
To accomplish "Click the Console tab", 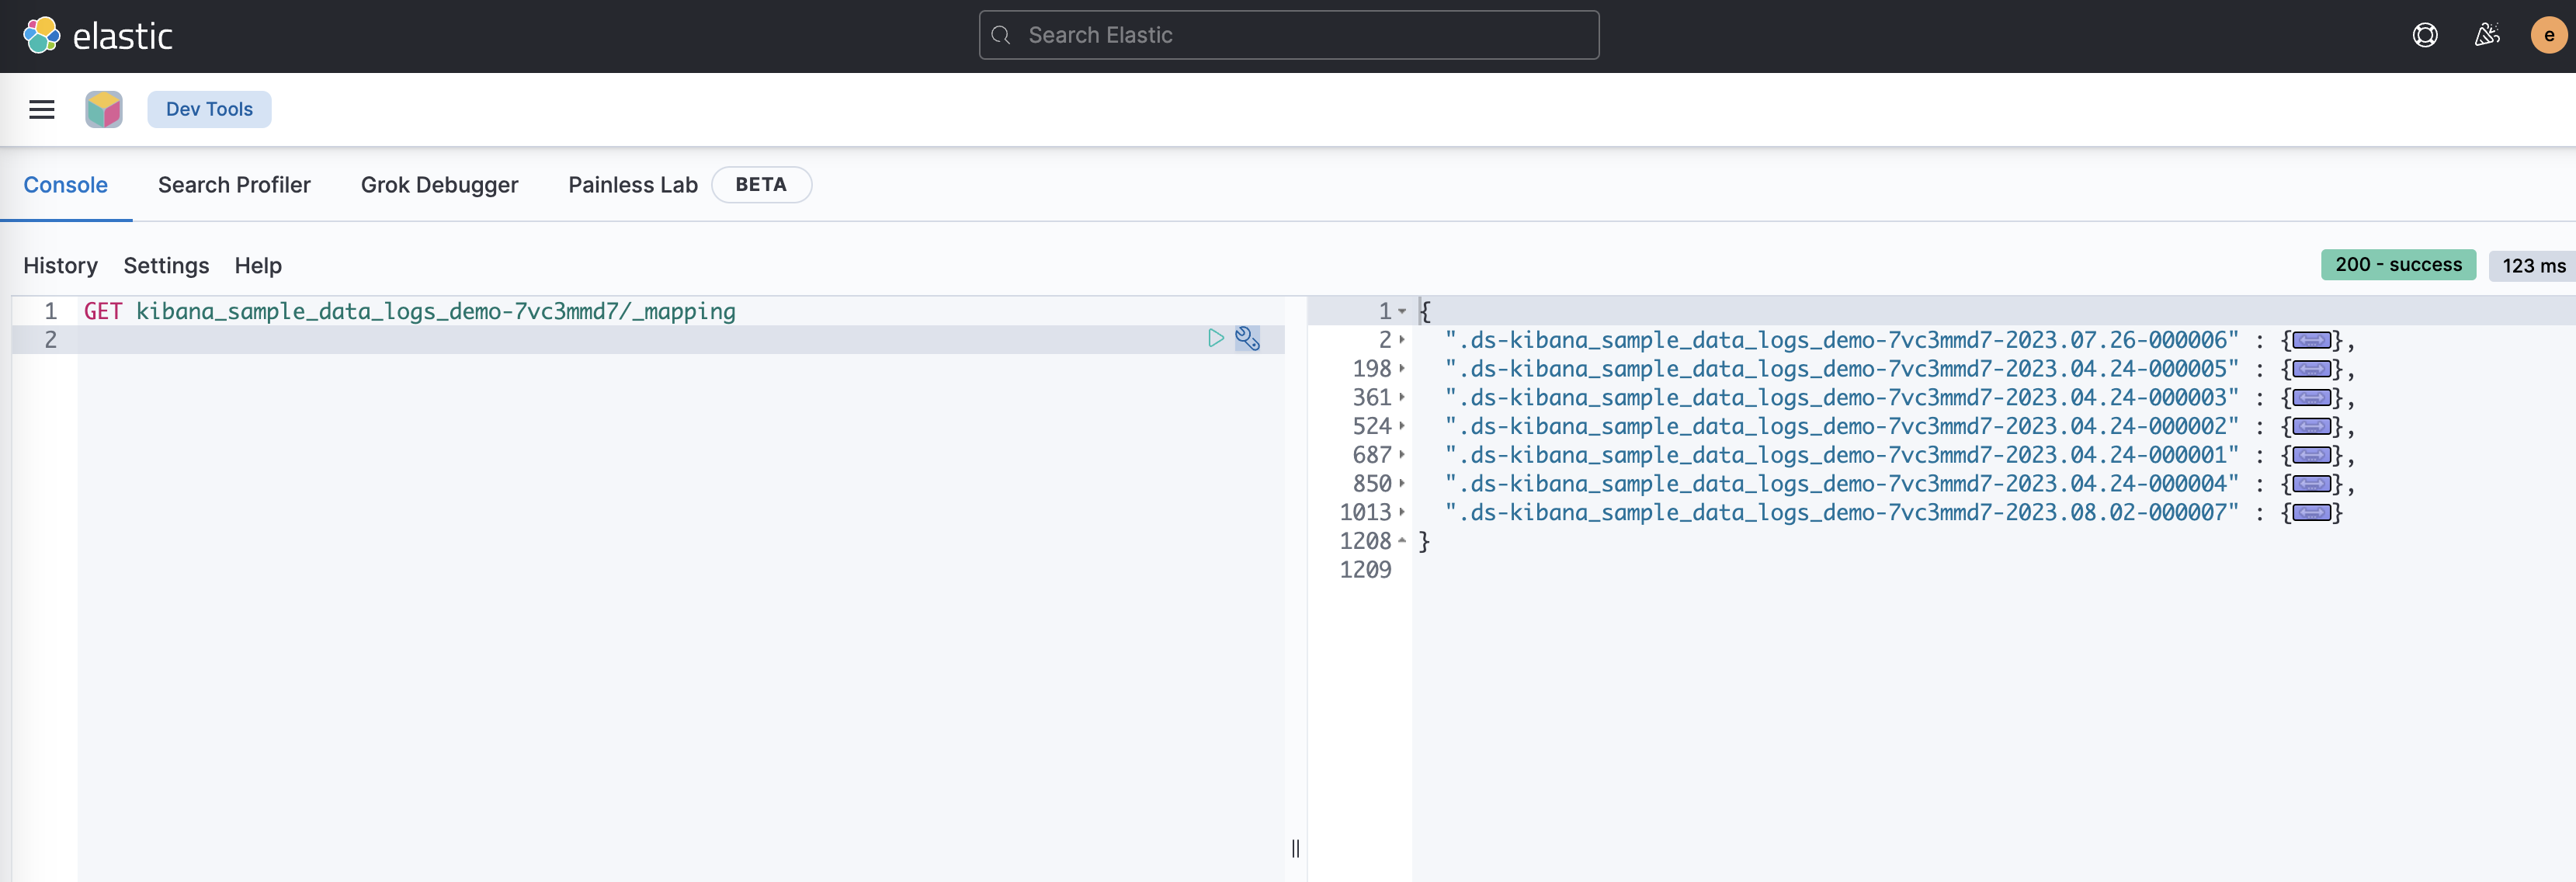I will 66,182.
